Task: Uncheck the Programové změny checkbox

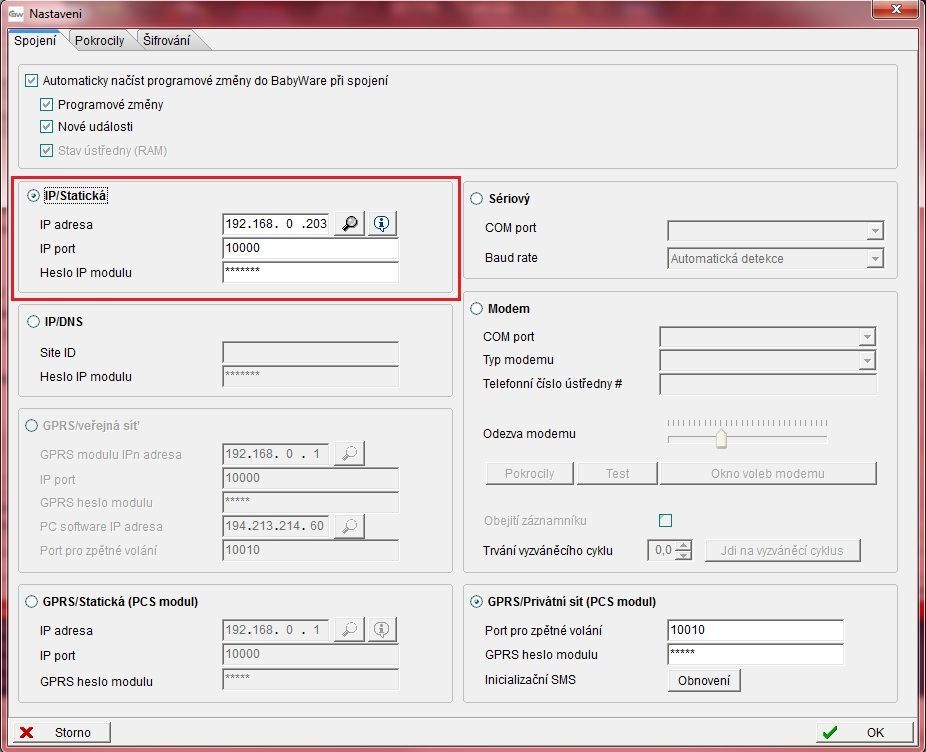Action: [47, 104]
